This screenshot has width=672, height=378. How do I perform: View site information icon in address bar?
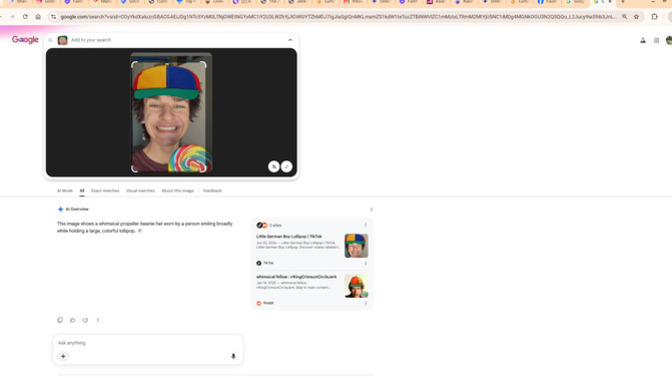coord(53,17)
